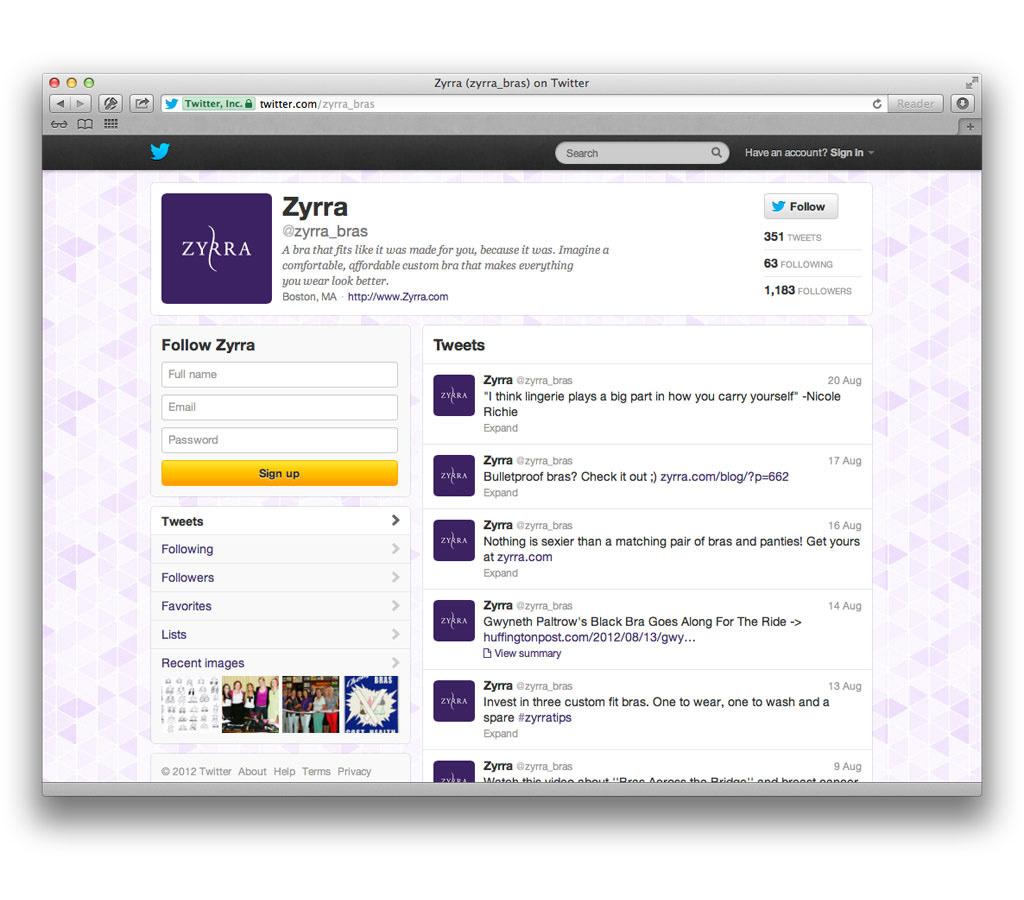Open the Sign in dropdown
This screenshot has width=1024, height=900.
[852, 153]
